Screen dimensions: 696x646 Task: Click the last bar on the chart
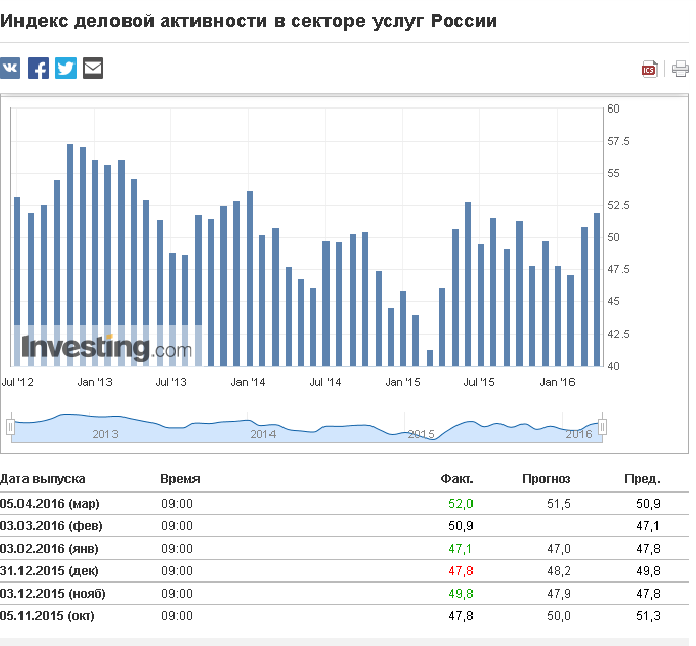tap(597, 289)
